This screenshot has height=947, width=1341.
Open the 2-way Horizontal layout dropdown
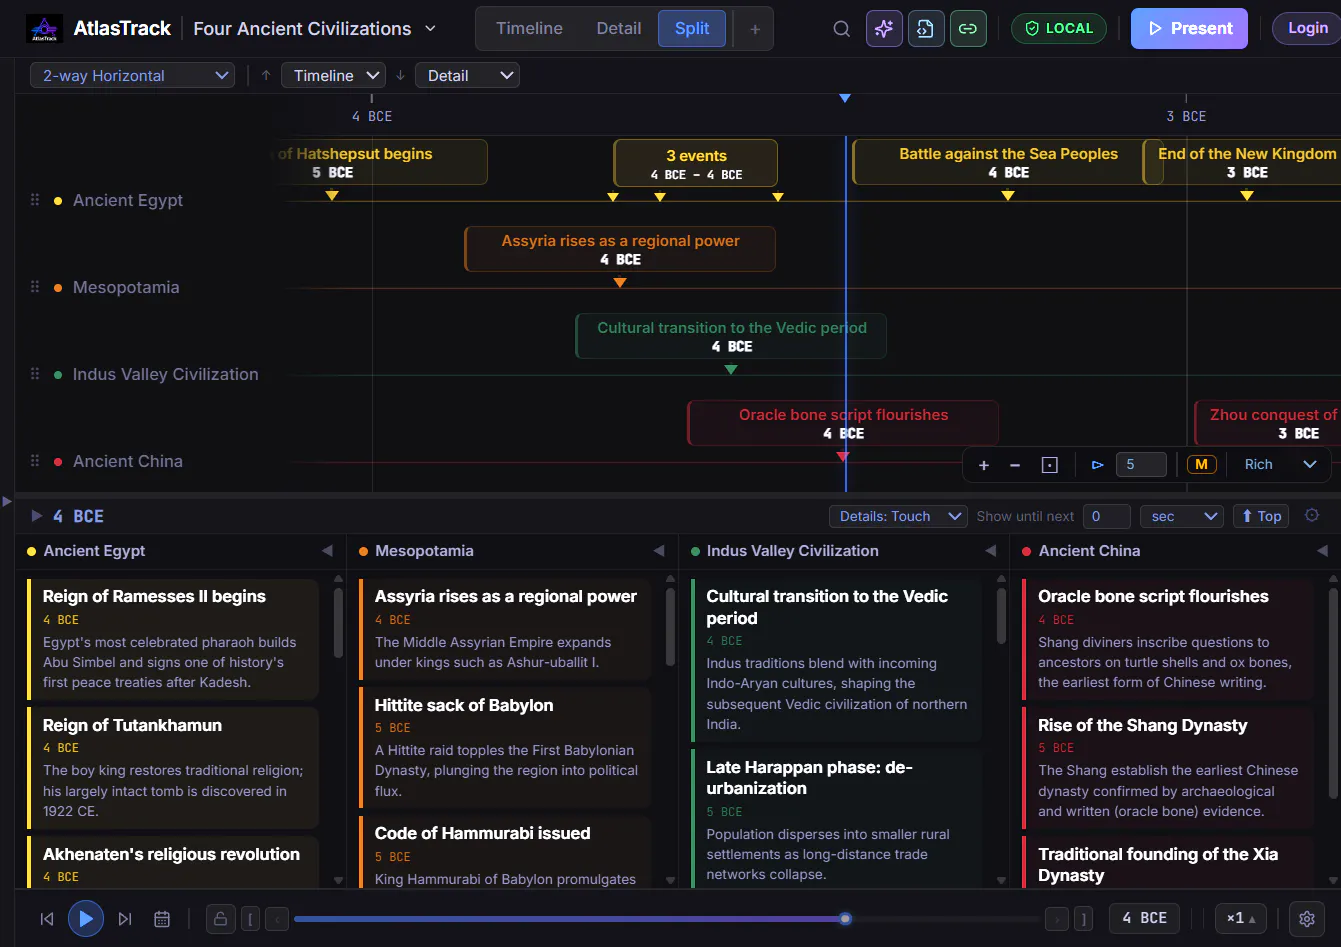[x=132, y=75]
